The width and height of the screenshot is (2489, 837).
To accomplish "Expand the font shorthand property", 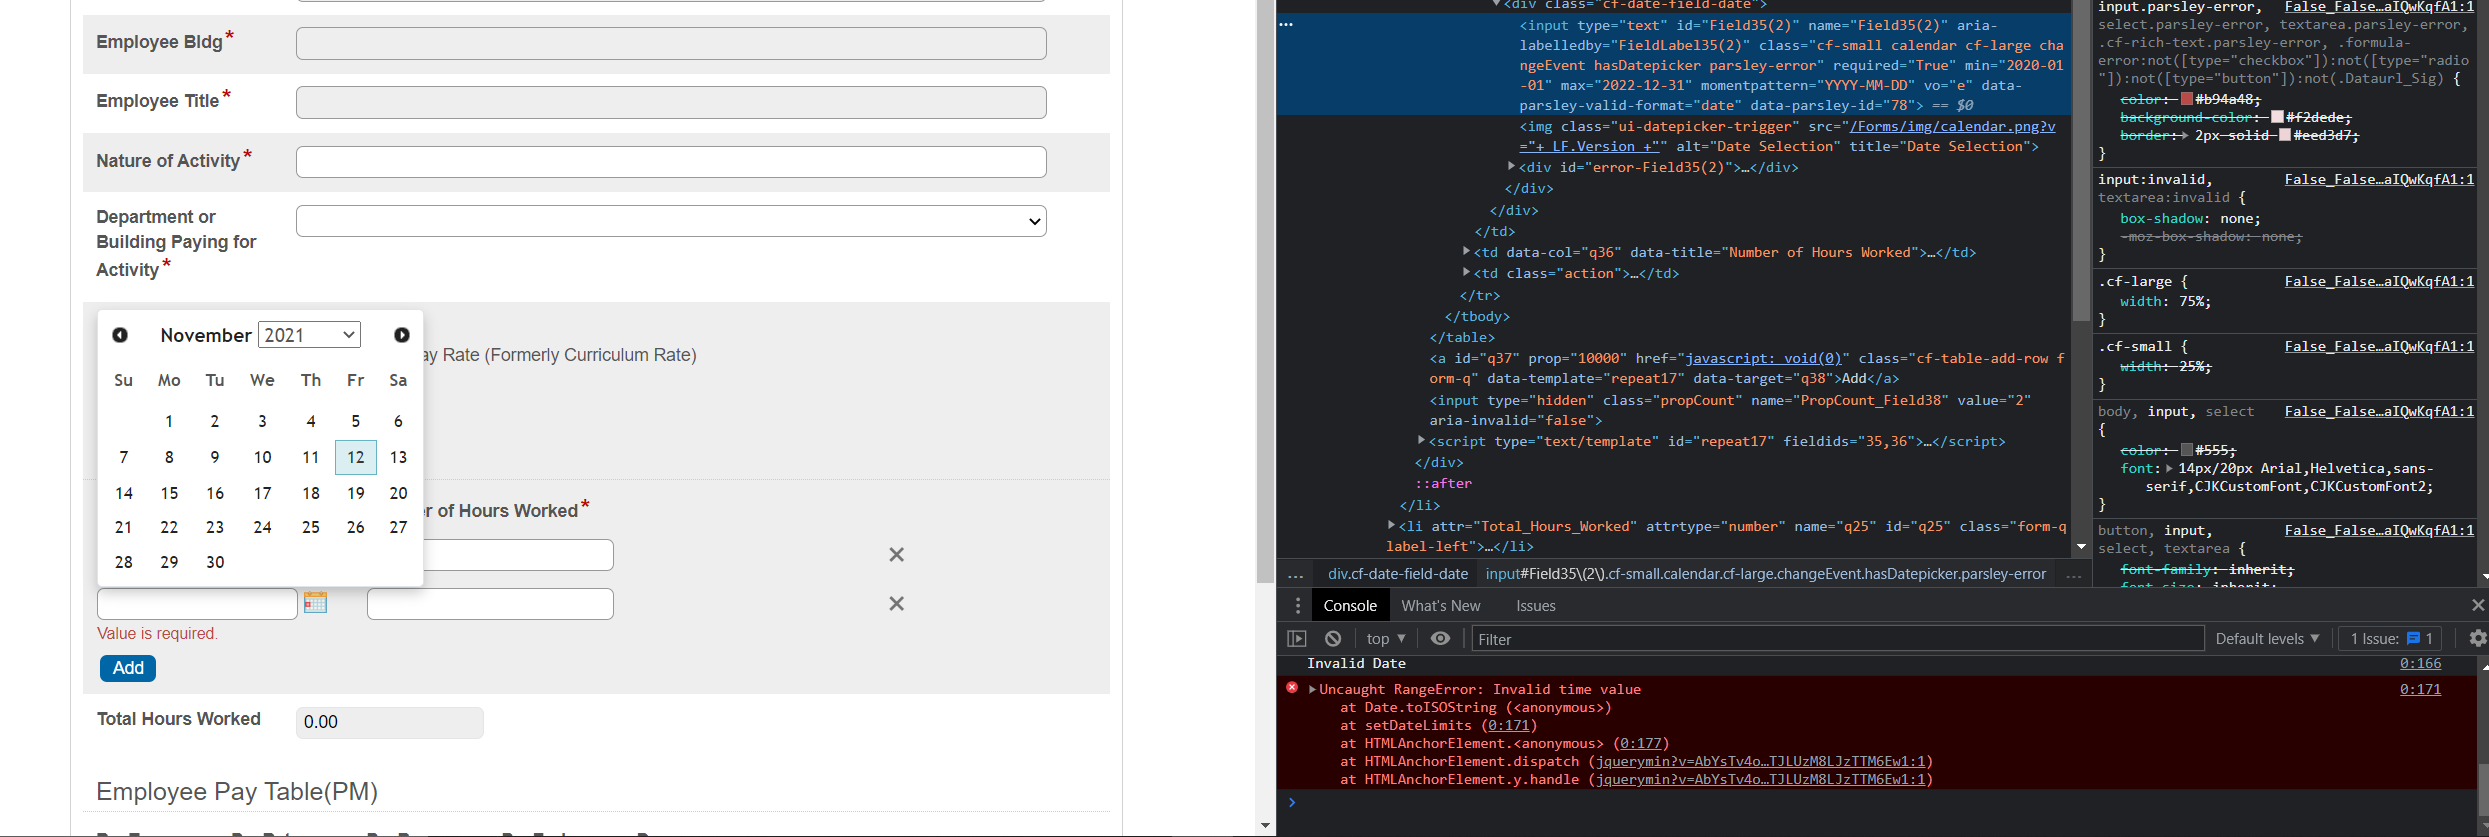I will [2169, 468].
